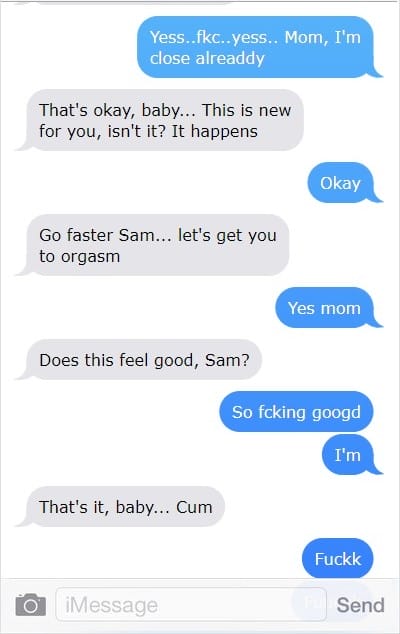Click the "iMessage" placeholder text
The image size is (400, 634).
tap(112, 605)
